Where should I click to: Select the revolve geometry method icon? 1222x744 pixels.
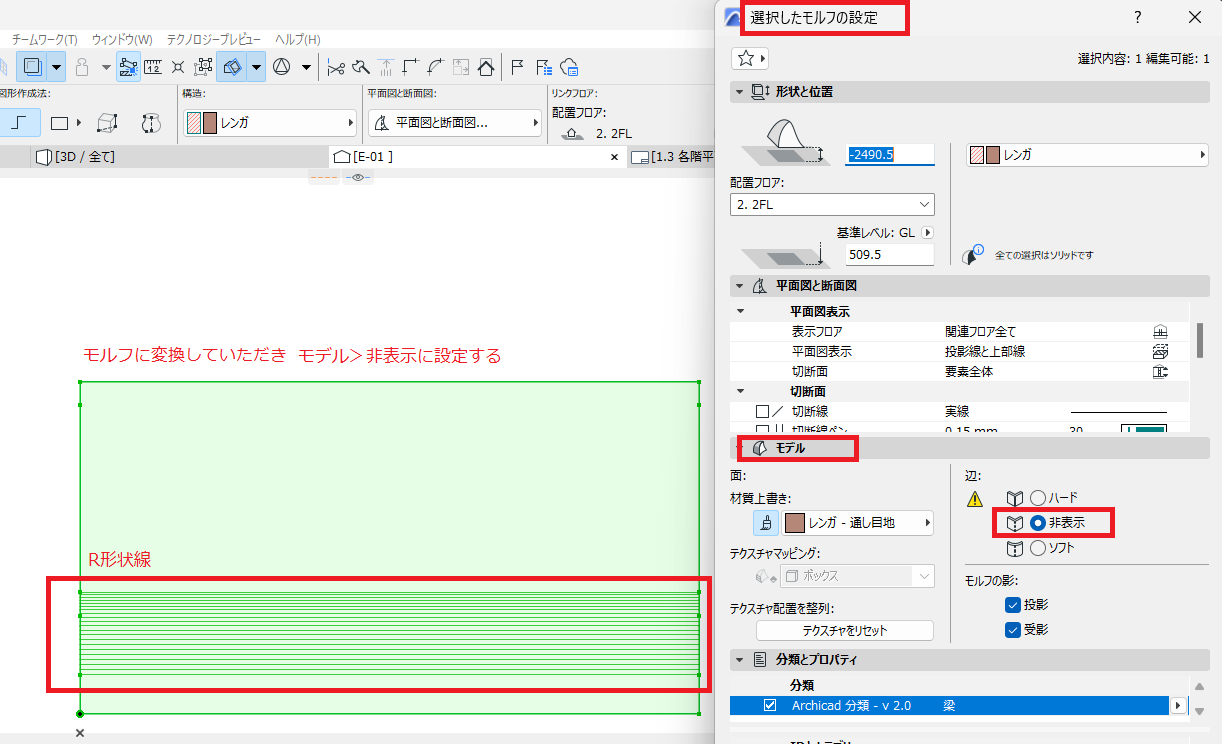(x=151, y=123)
